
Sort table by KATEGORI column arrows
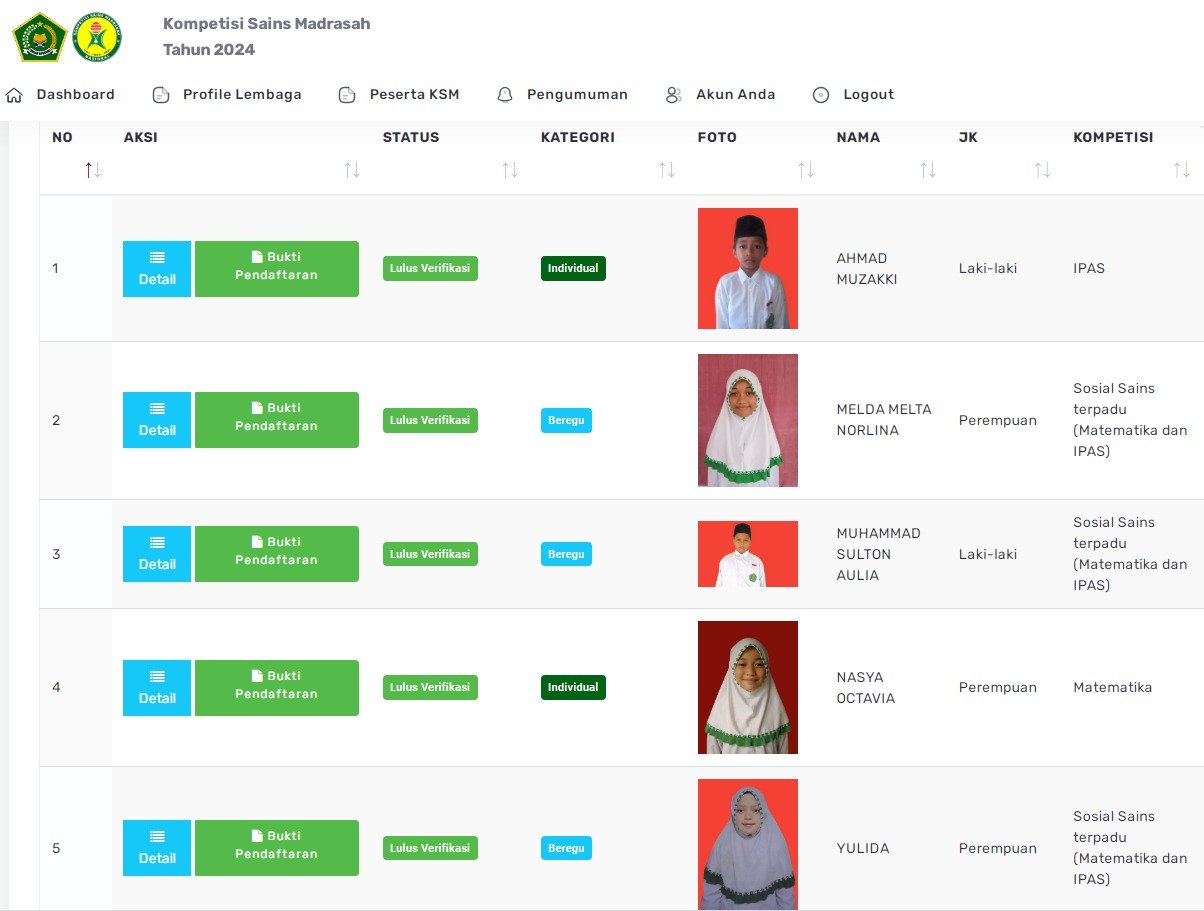[x=667, y=170]
